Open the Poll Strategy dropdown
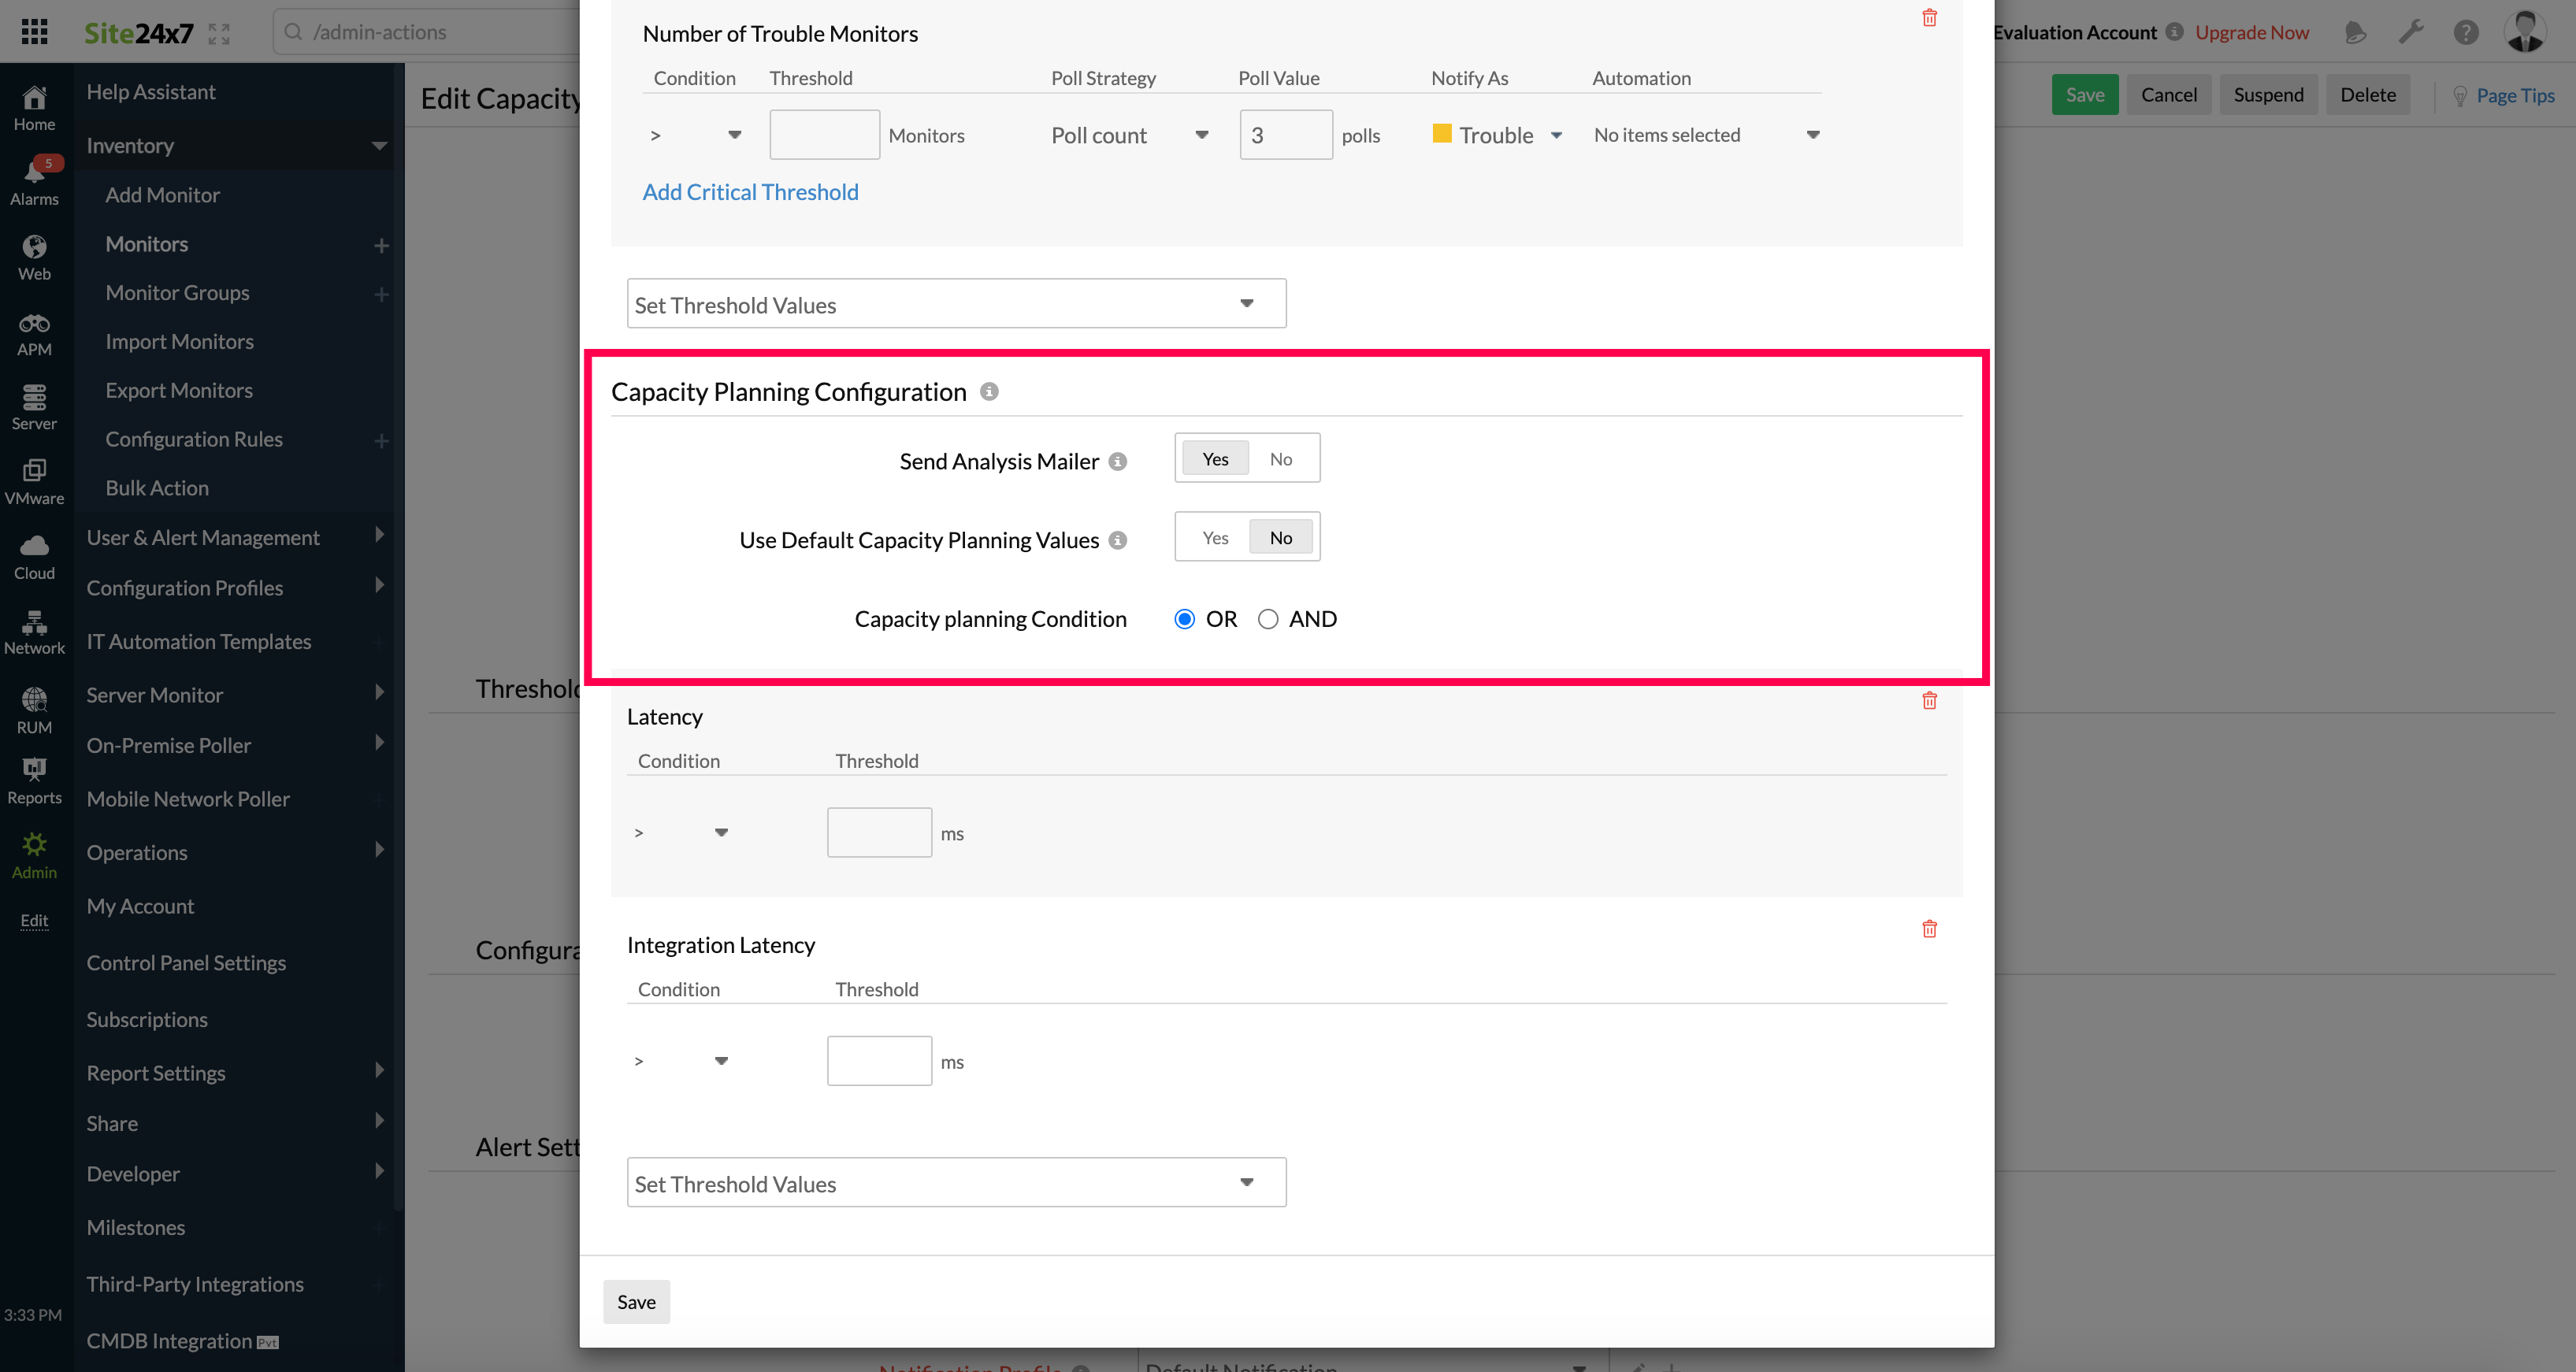This screenshot has width=2576, height=1372. point(1200,134)
